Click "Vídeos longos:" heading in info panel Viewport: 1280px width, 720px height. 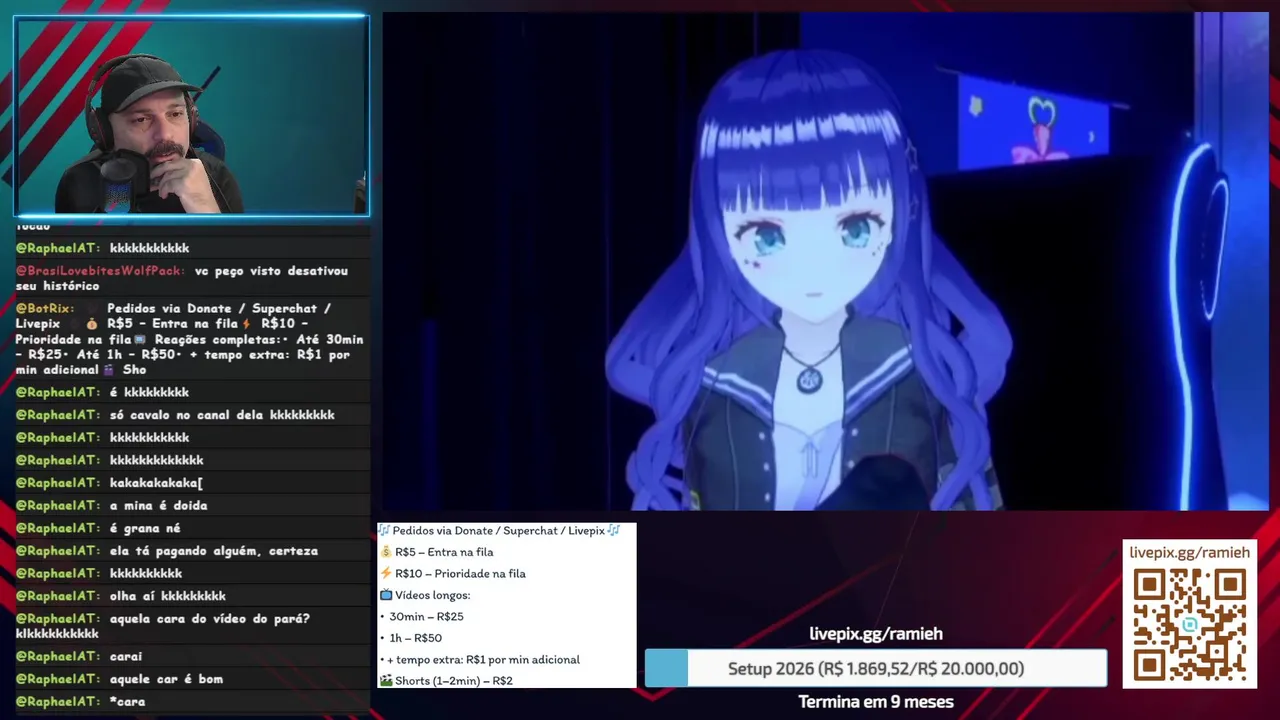432,595
